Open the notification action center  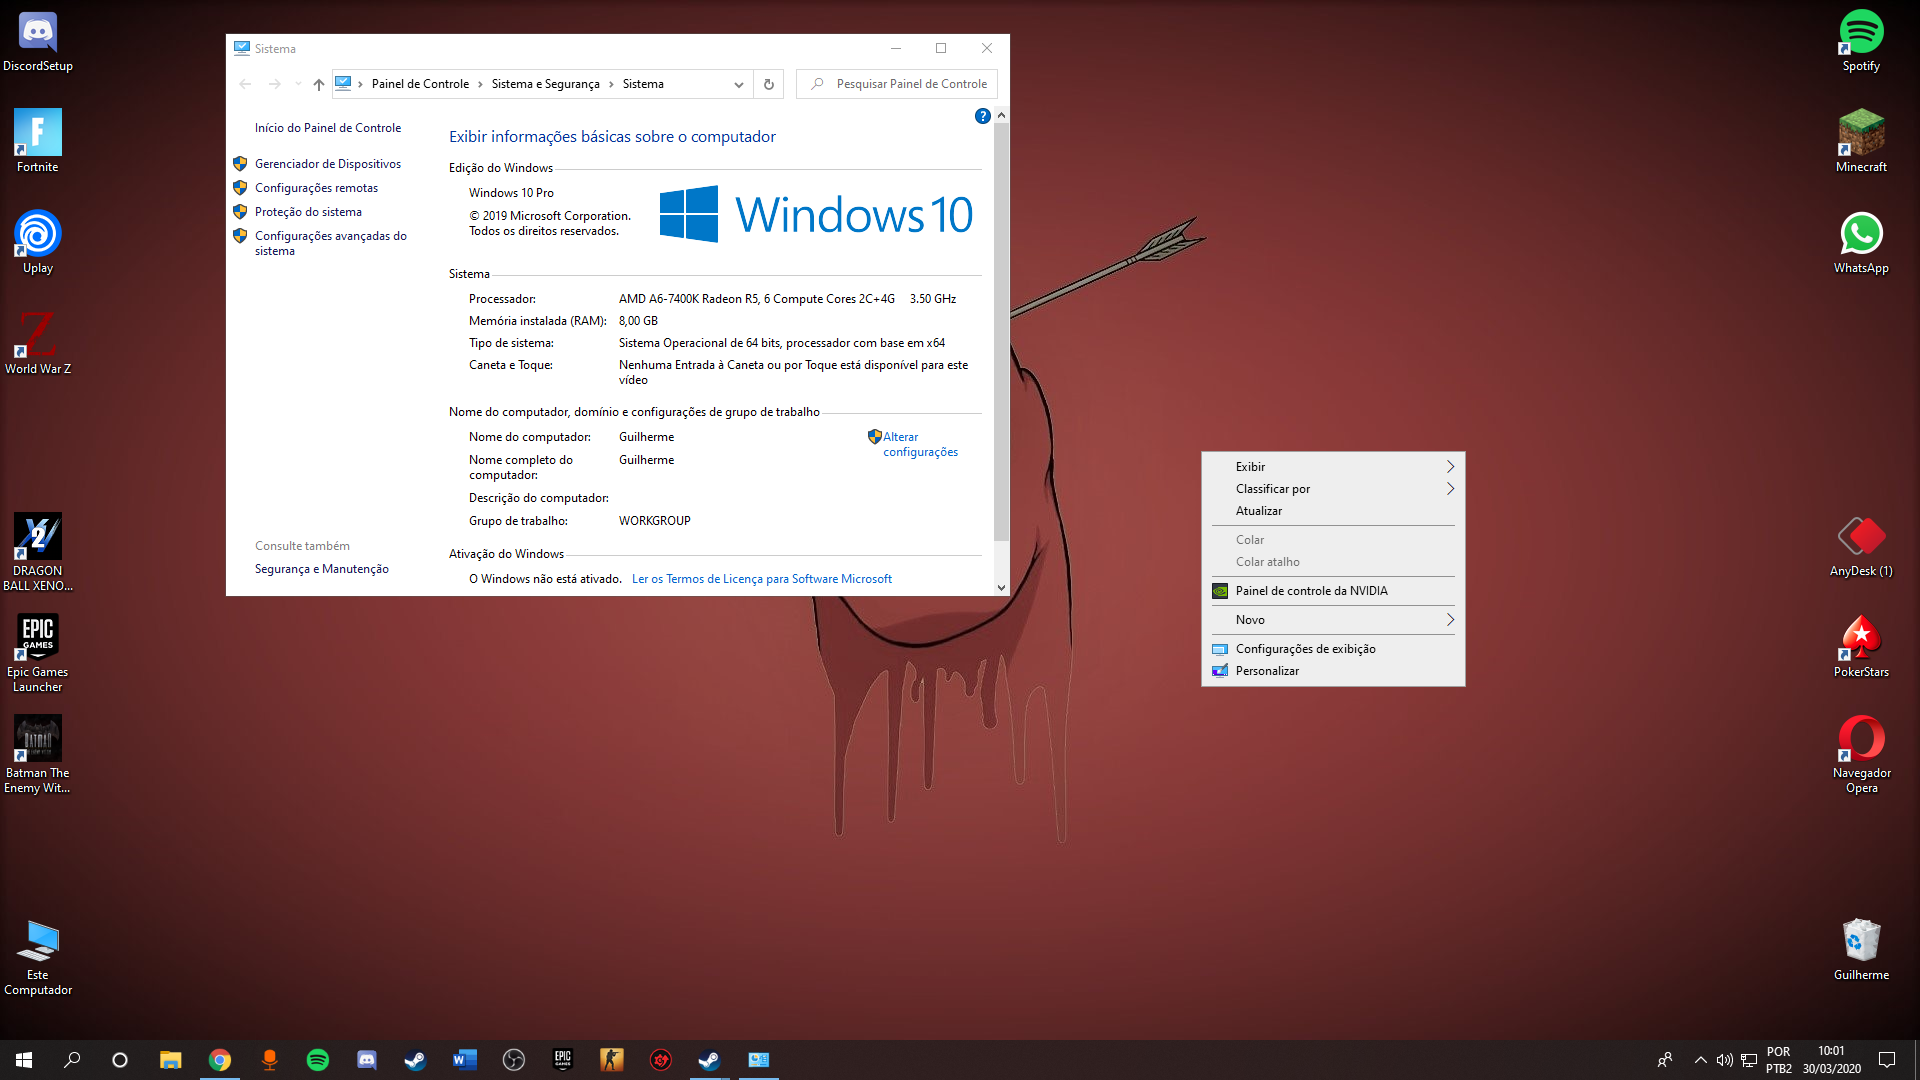tap(1887, 1060)
